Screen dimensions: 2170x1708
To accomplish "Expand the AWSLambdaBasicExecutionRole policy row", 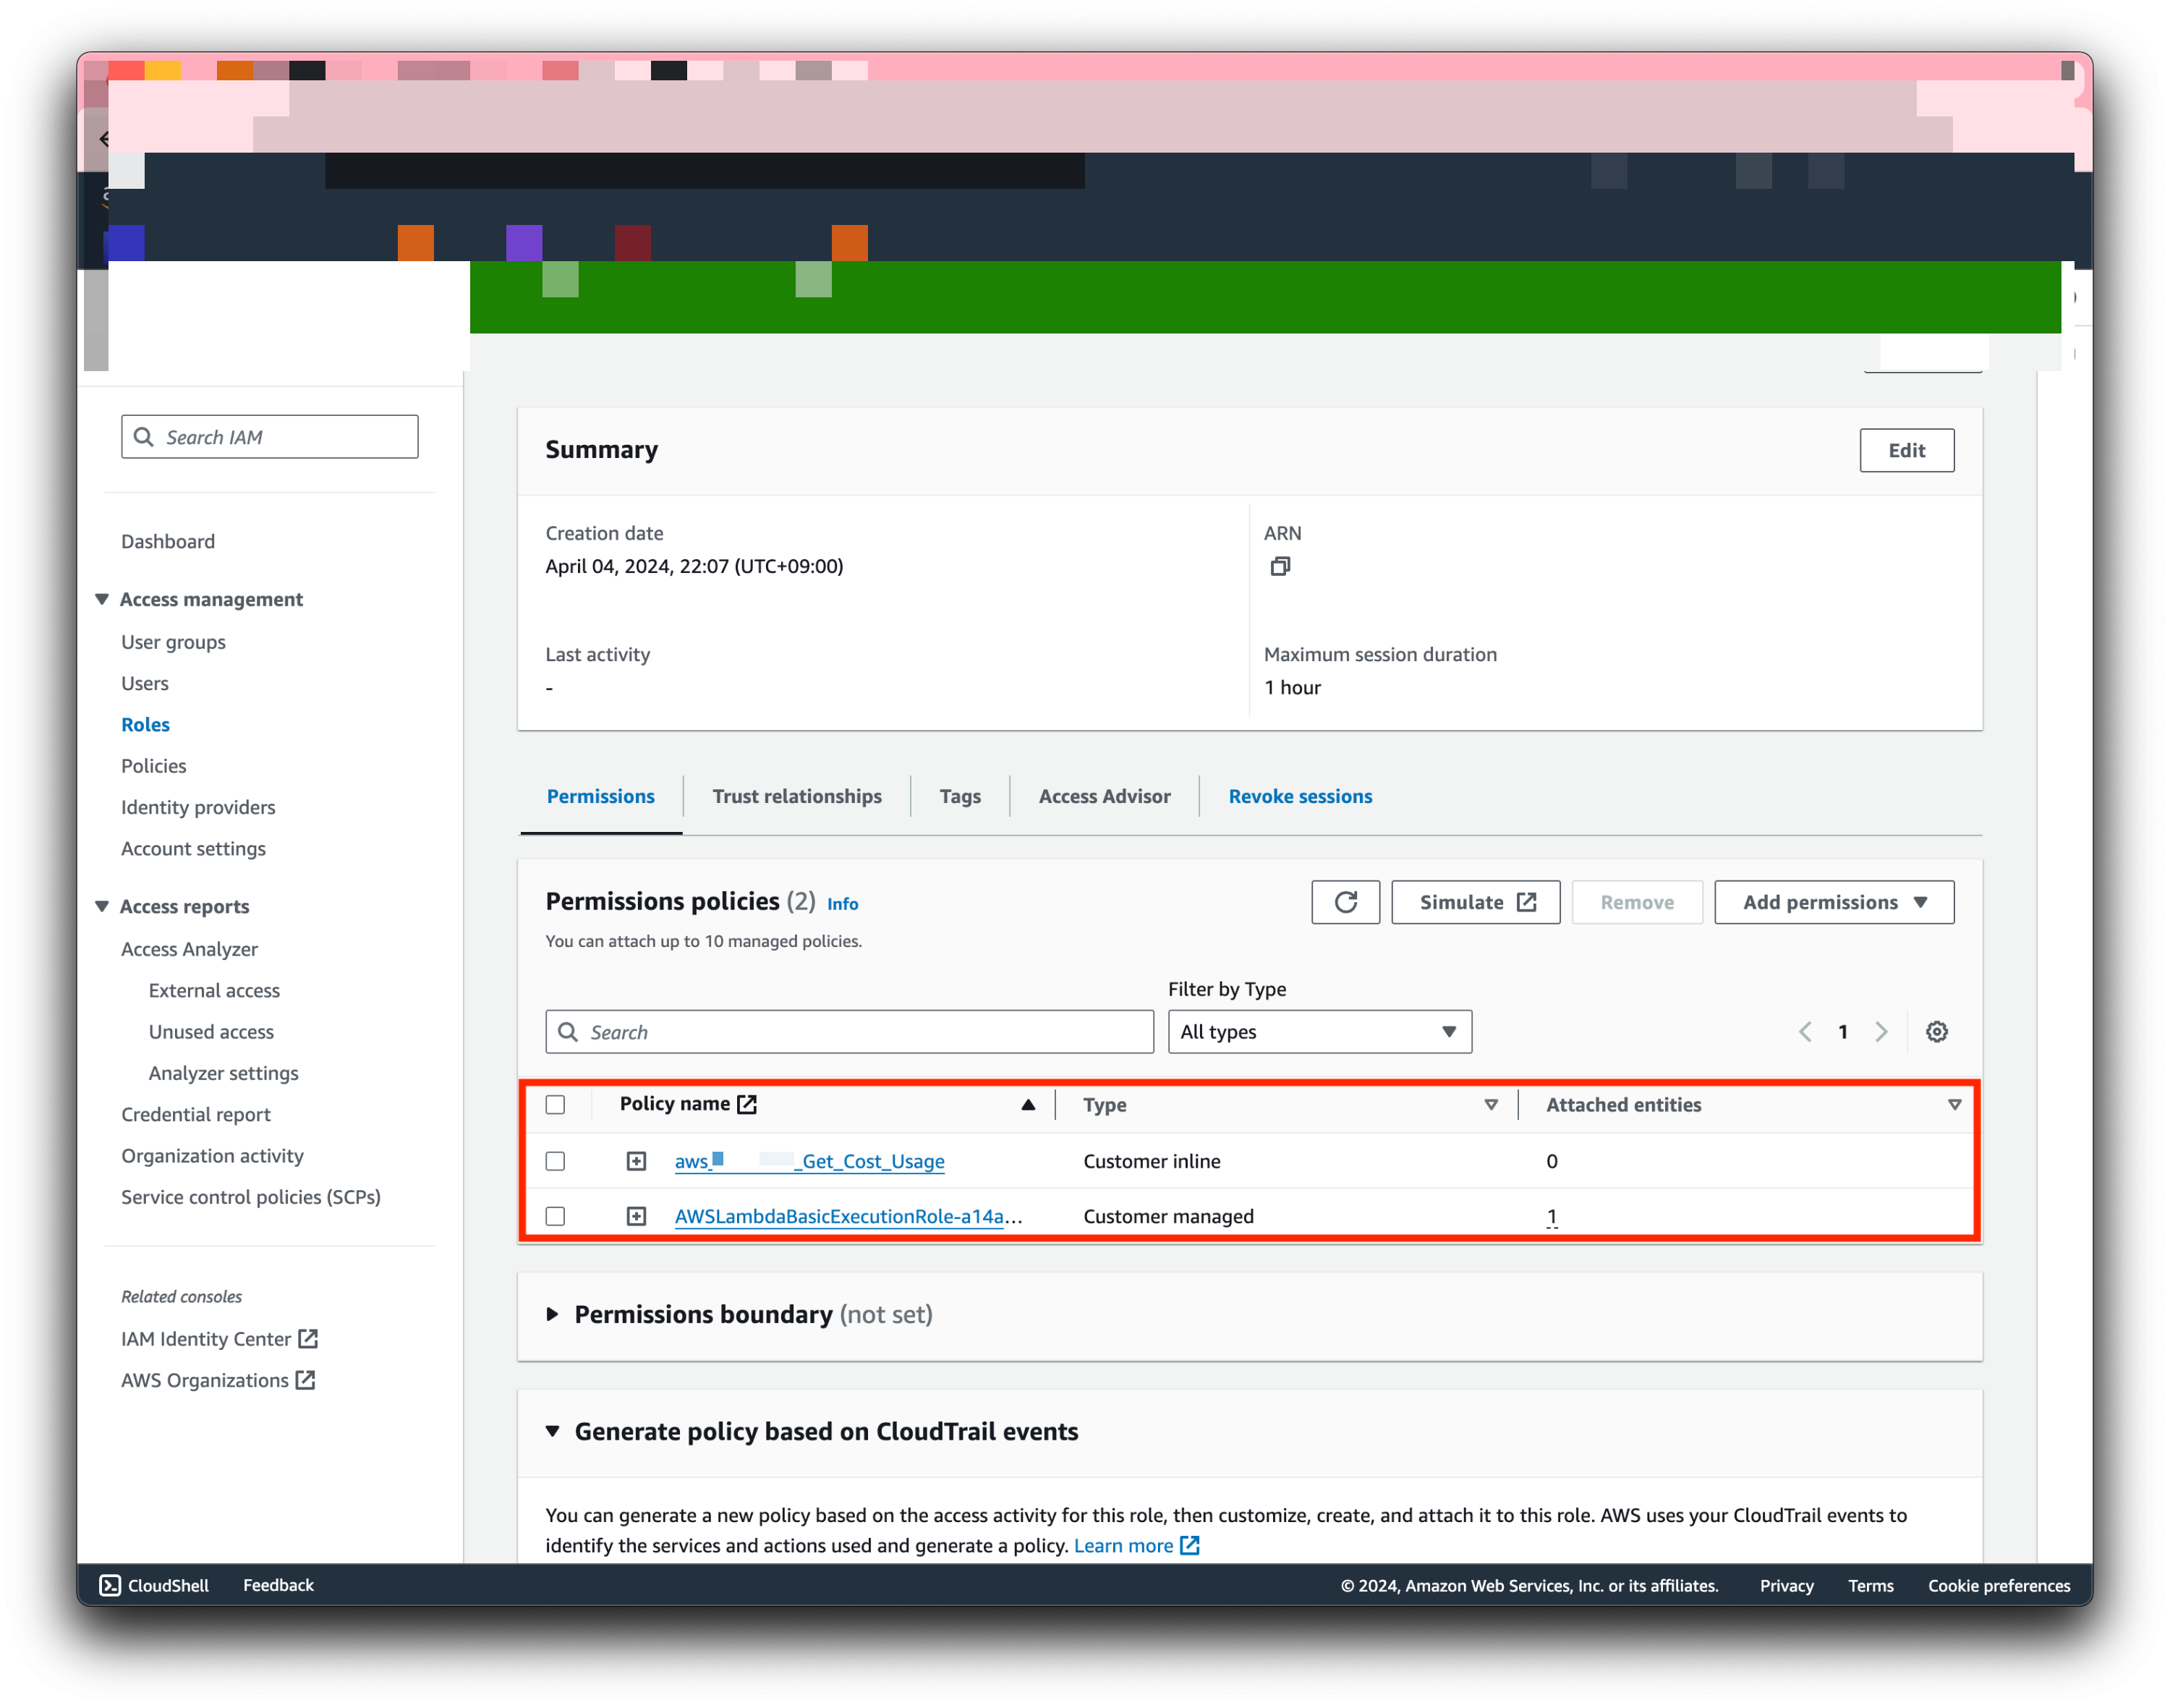I will 636,1215.
